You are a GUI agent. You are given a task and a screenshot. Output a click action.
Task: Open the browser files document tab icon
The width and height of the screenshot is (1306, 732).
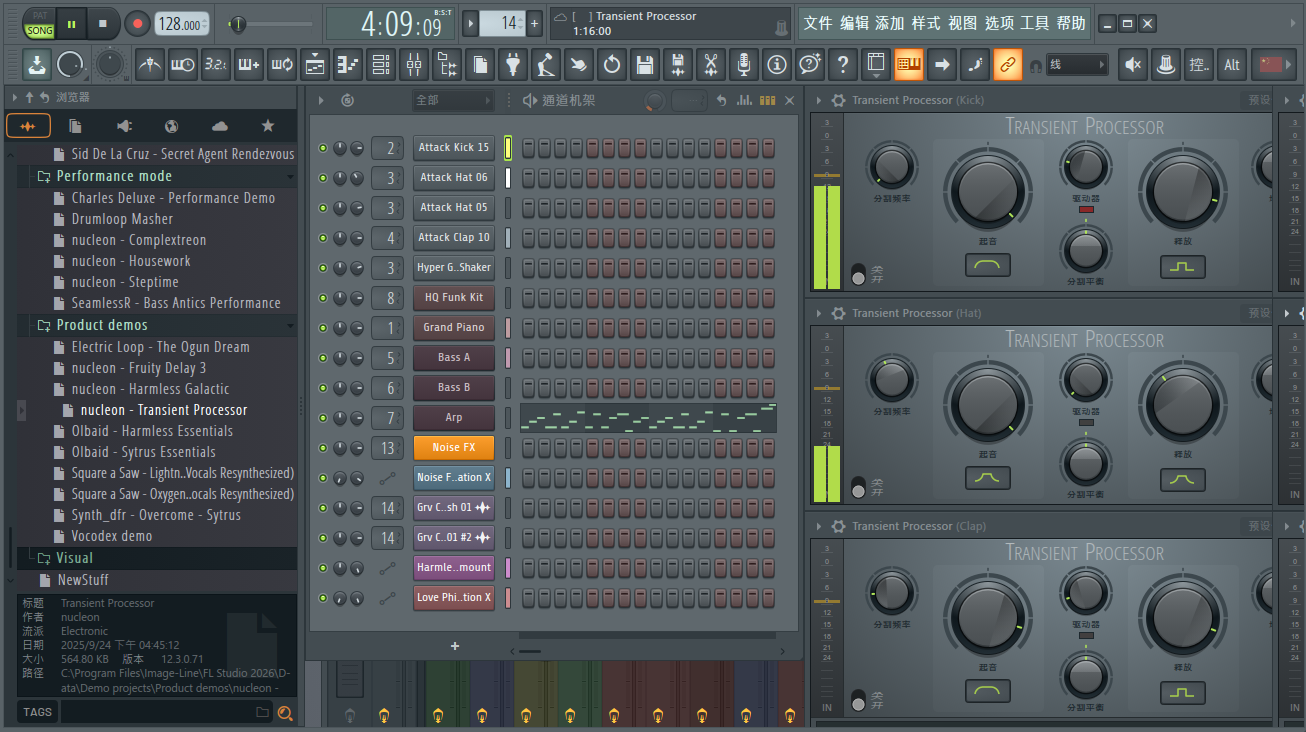coord(75,126)
